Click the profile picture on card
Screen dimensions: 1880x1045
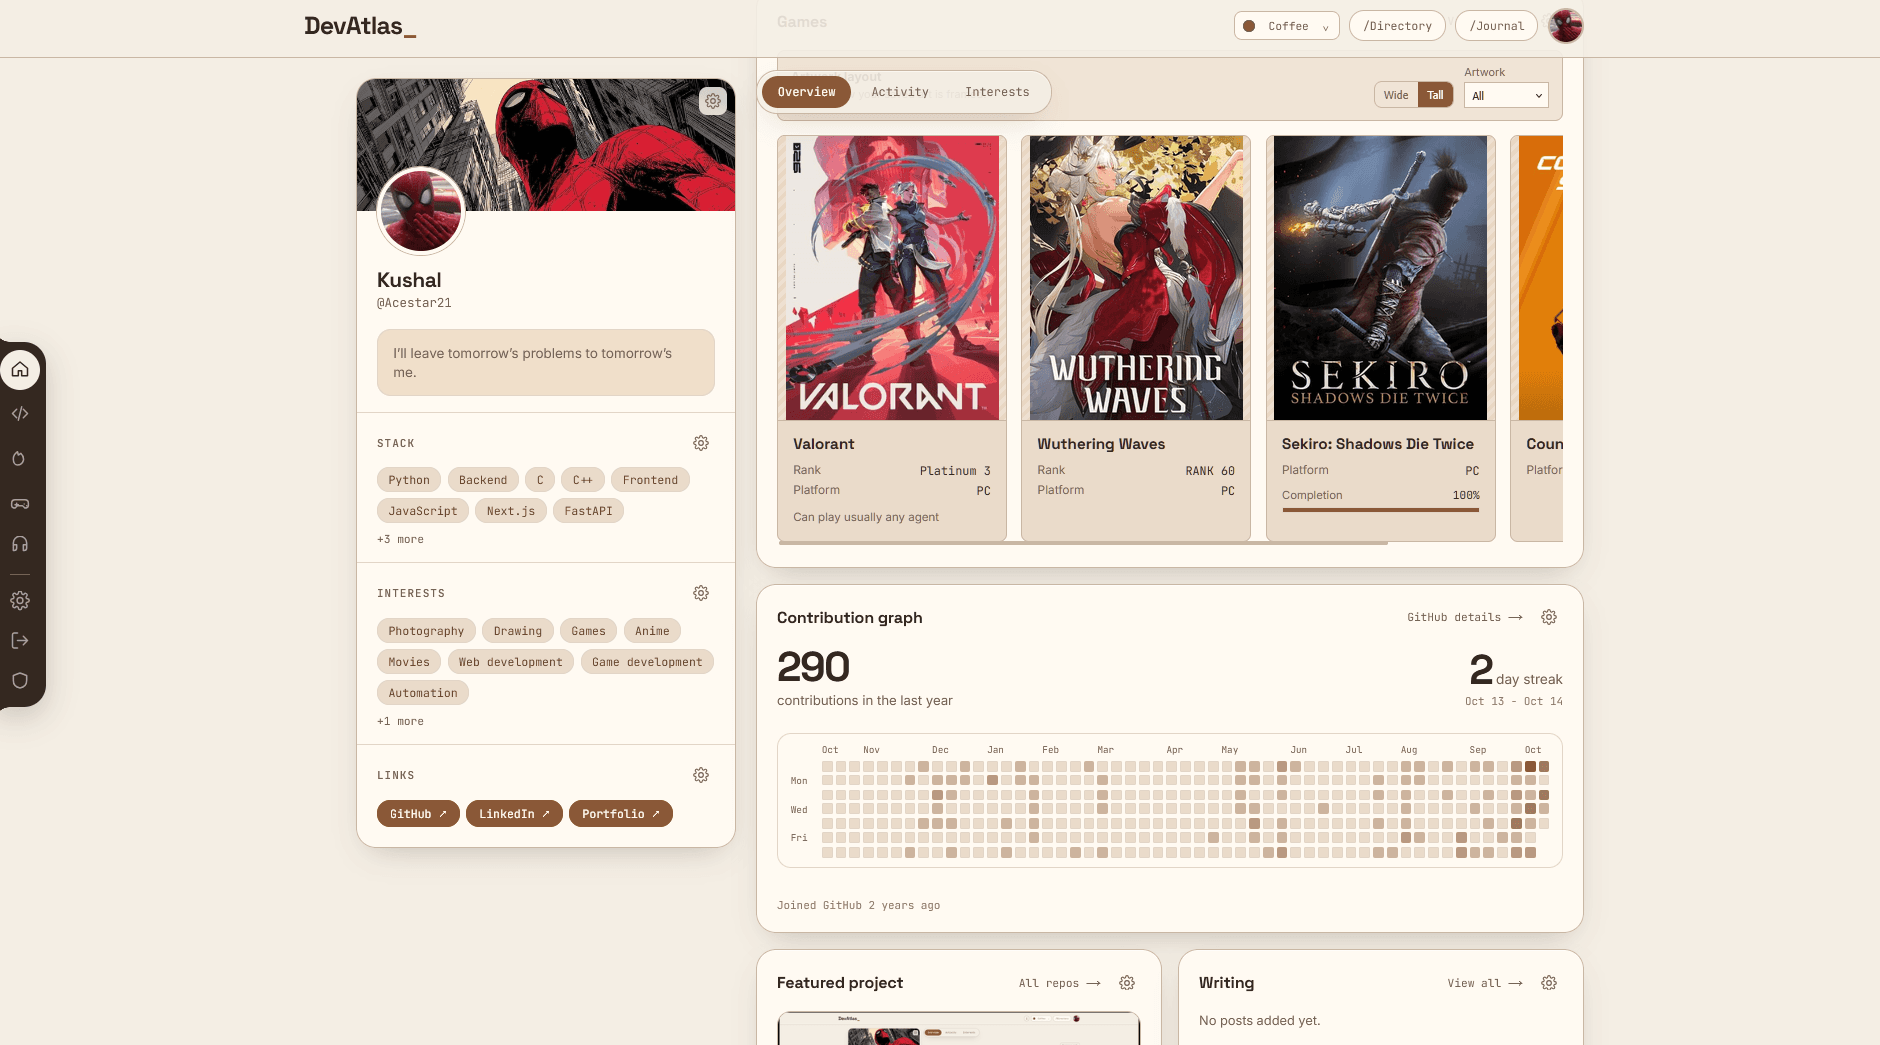click(x=421, y=211)
